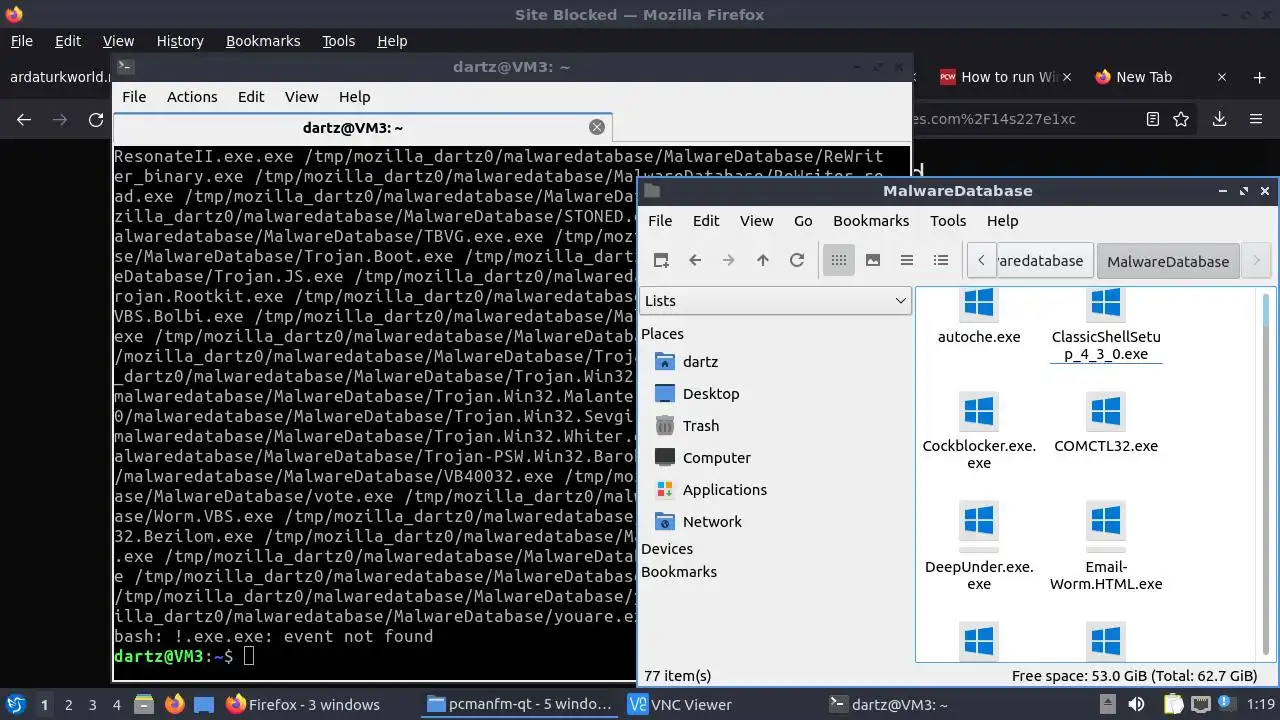Open terminal File menu

[x=134, y=97]
